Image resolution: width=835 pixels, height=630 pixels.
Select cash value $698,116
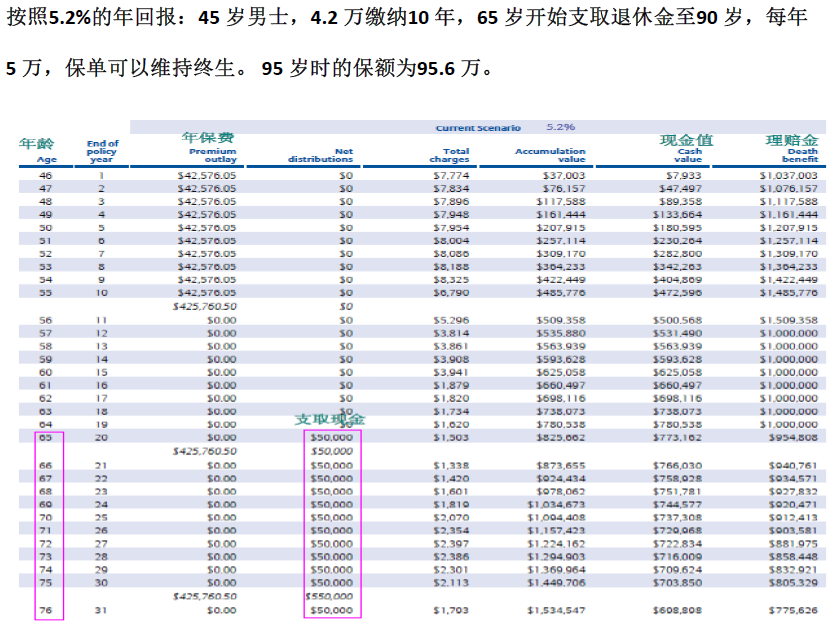pos(678,399)
